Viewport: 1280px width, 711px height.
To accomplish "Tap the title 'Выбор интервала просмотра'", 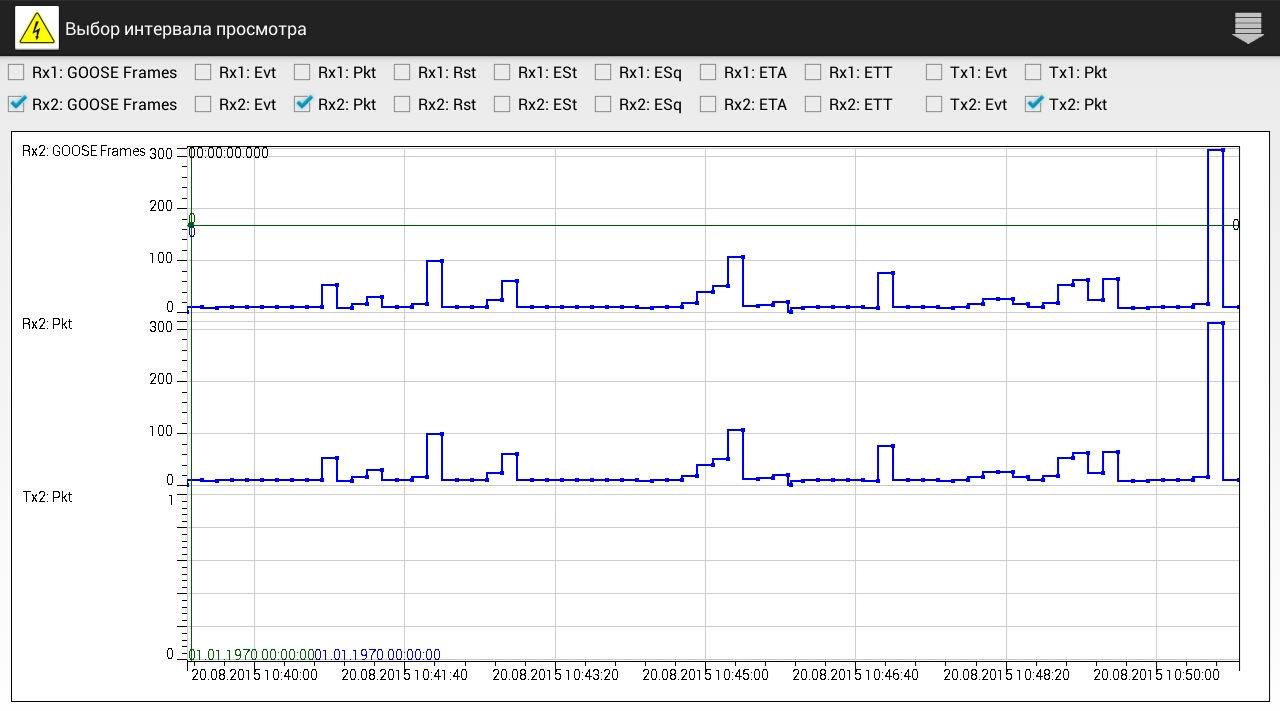I will [x=186, y=29].
